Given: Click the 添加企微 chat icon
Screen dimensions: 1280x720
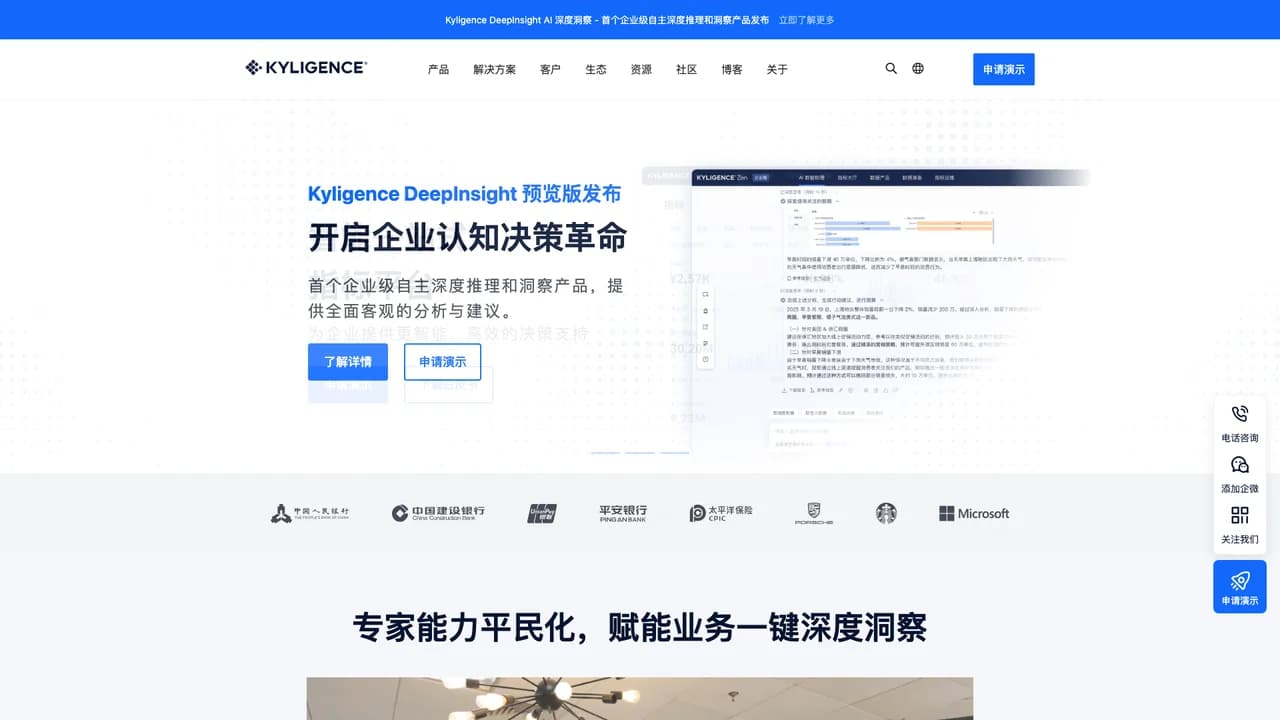Looking at the screenshot, I should pyautogui.click(x=1240, y=465).
